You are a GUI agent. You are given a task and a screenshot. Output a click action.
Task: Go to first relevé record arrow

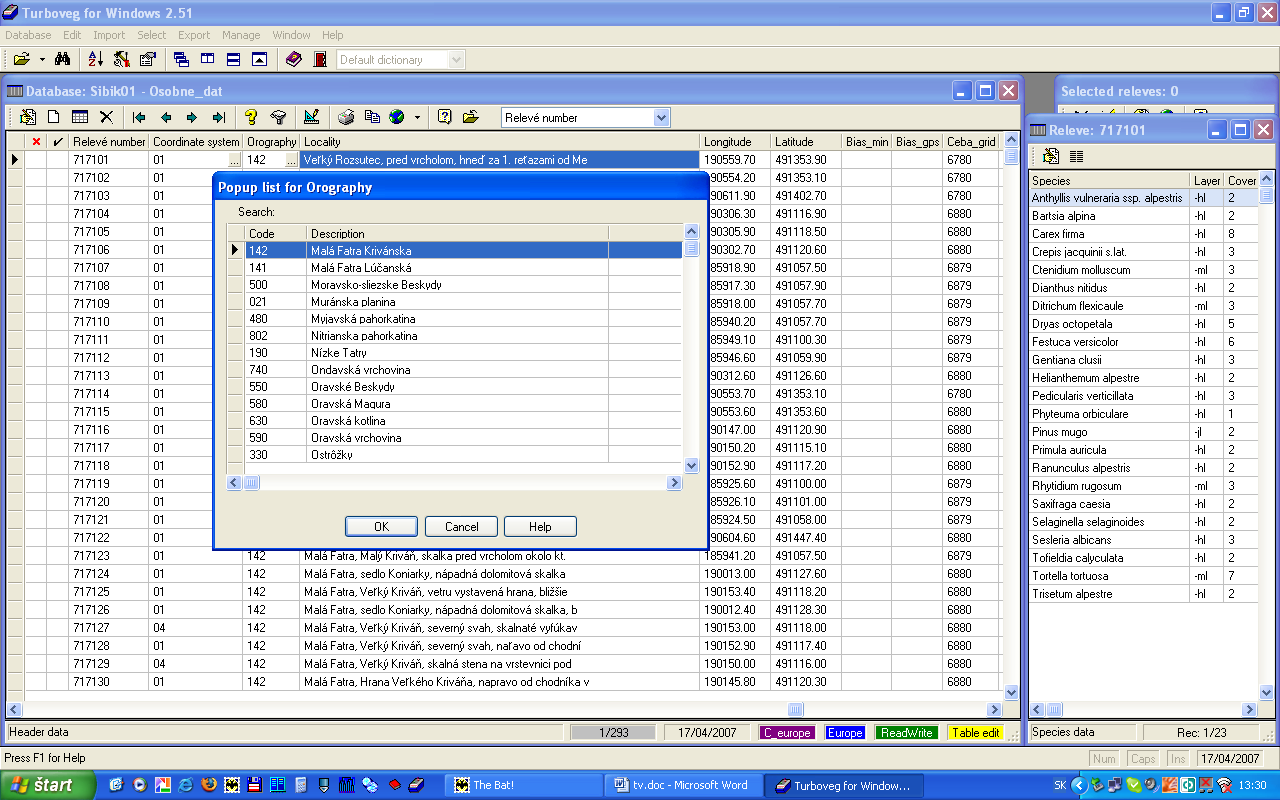[x=139, y=117]
